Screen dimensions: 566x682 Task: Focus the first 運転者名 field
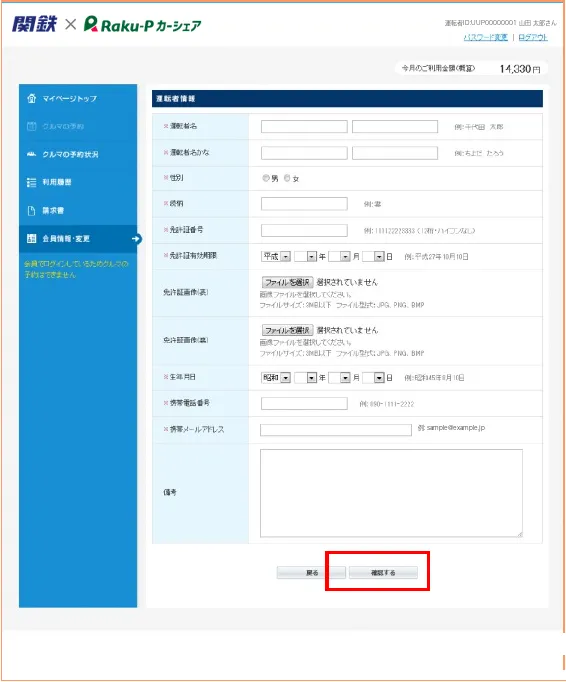pos(304,127)
